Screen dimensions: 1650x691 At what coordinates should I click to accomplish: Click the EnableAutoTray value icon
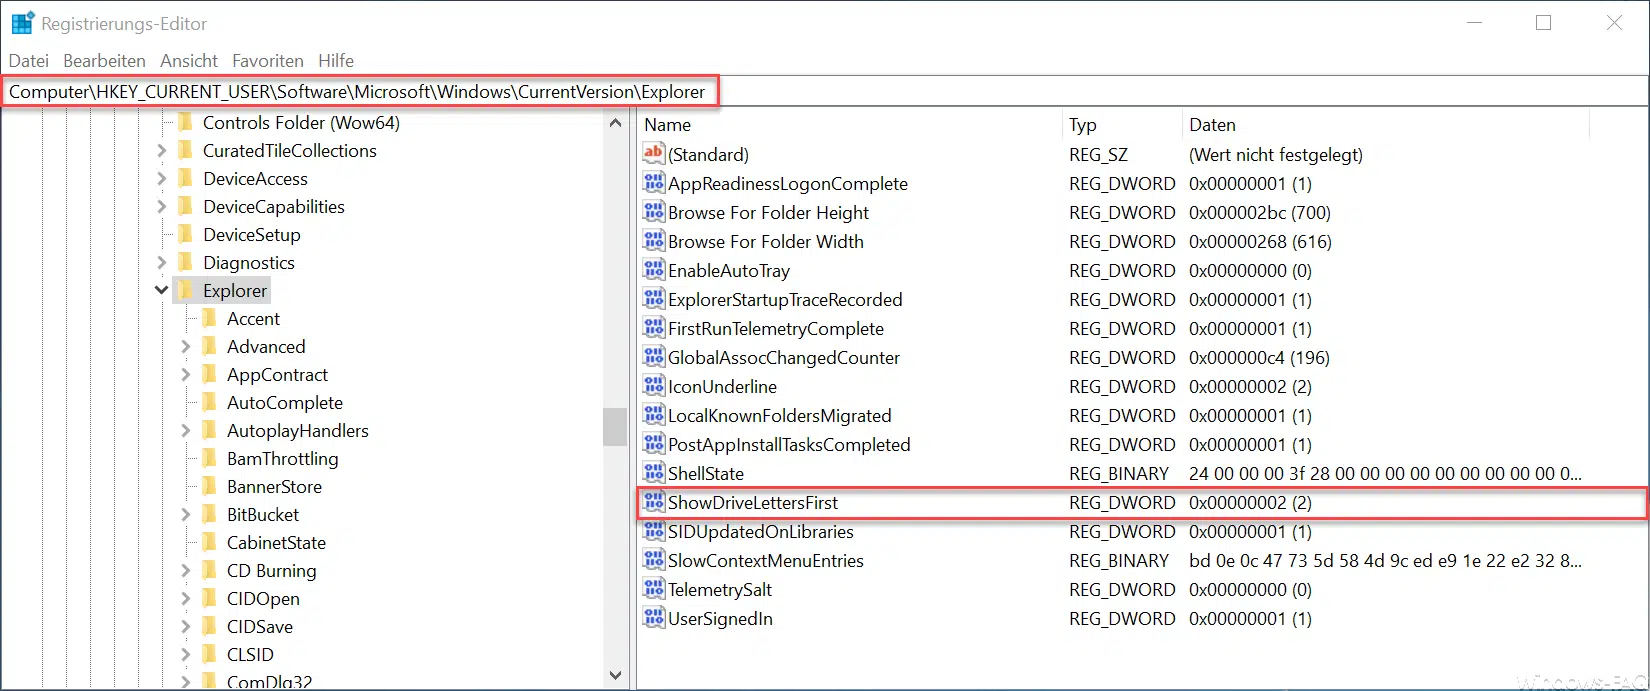click(x=654, y=270)
